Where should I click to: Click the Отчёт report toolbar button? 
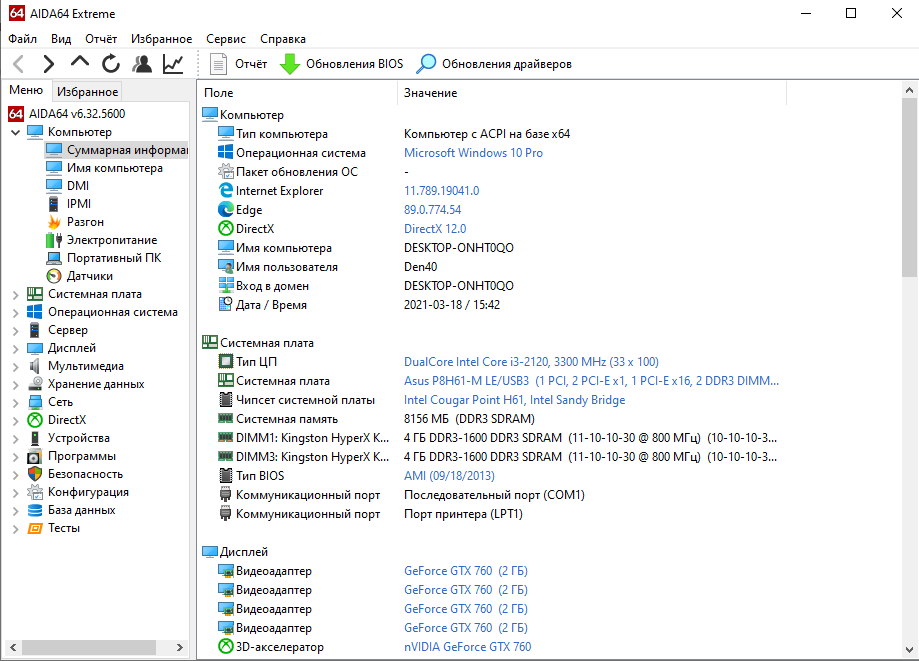[239, 64]
